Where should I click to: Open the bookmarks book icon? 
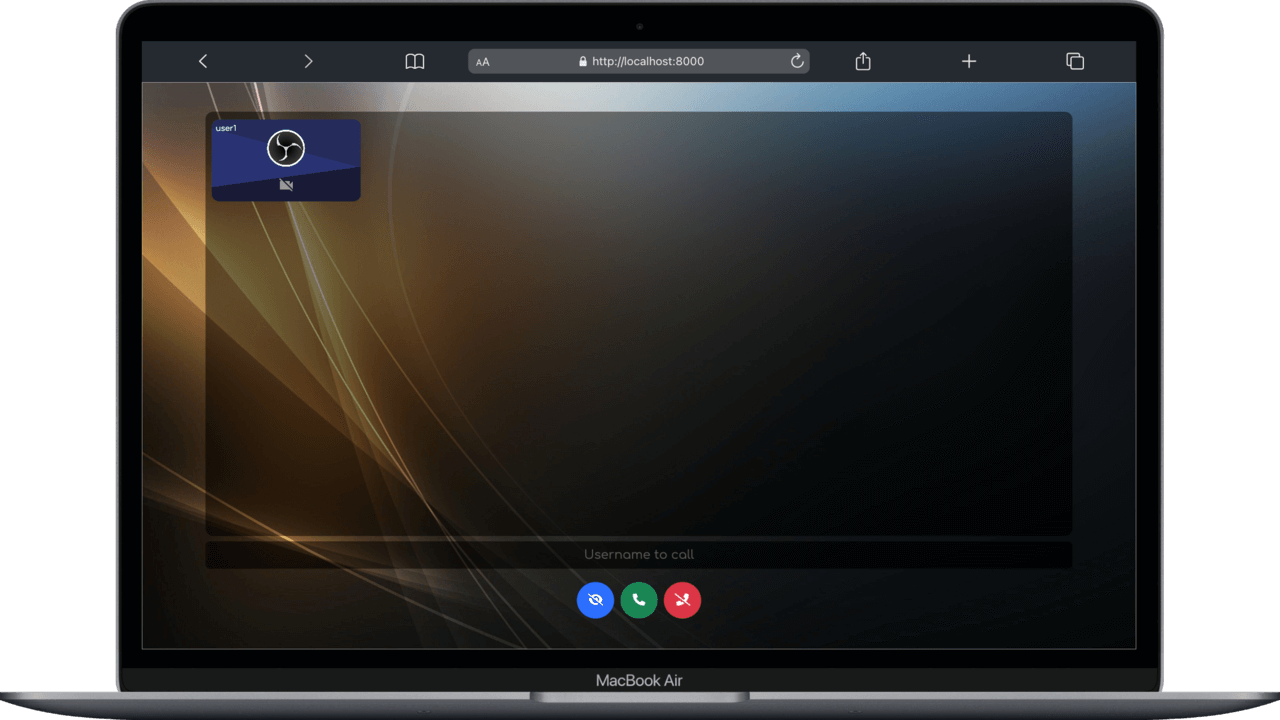tap(415, 62)
